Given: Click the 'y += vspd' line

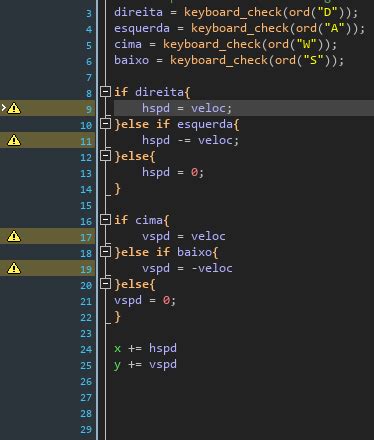Looking at the screenshot, I should click(x=145, y=364).
